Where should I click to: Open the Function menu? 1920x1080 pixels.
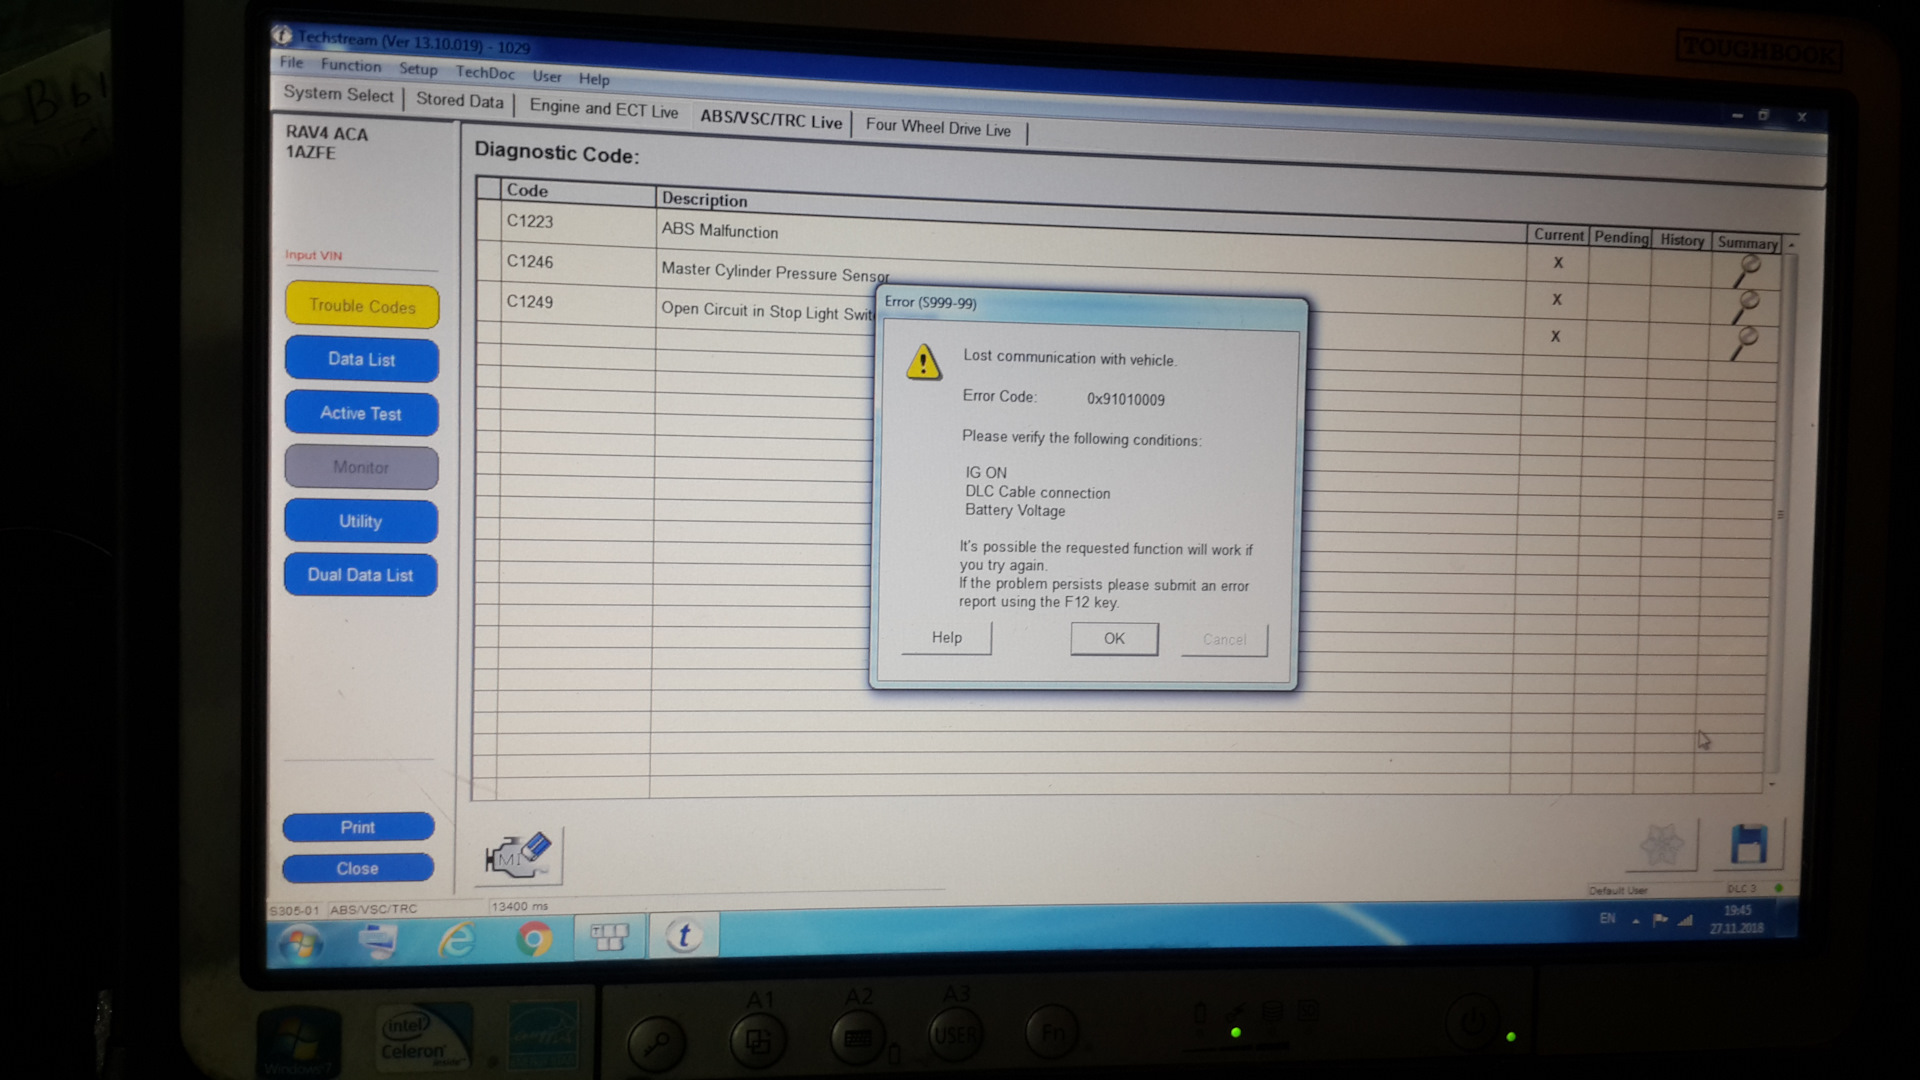click(350, 65)
